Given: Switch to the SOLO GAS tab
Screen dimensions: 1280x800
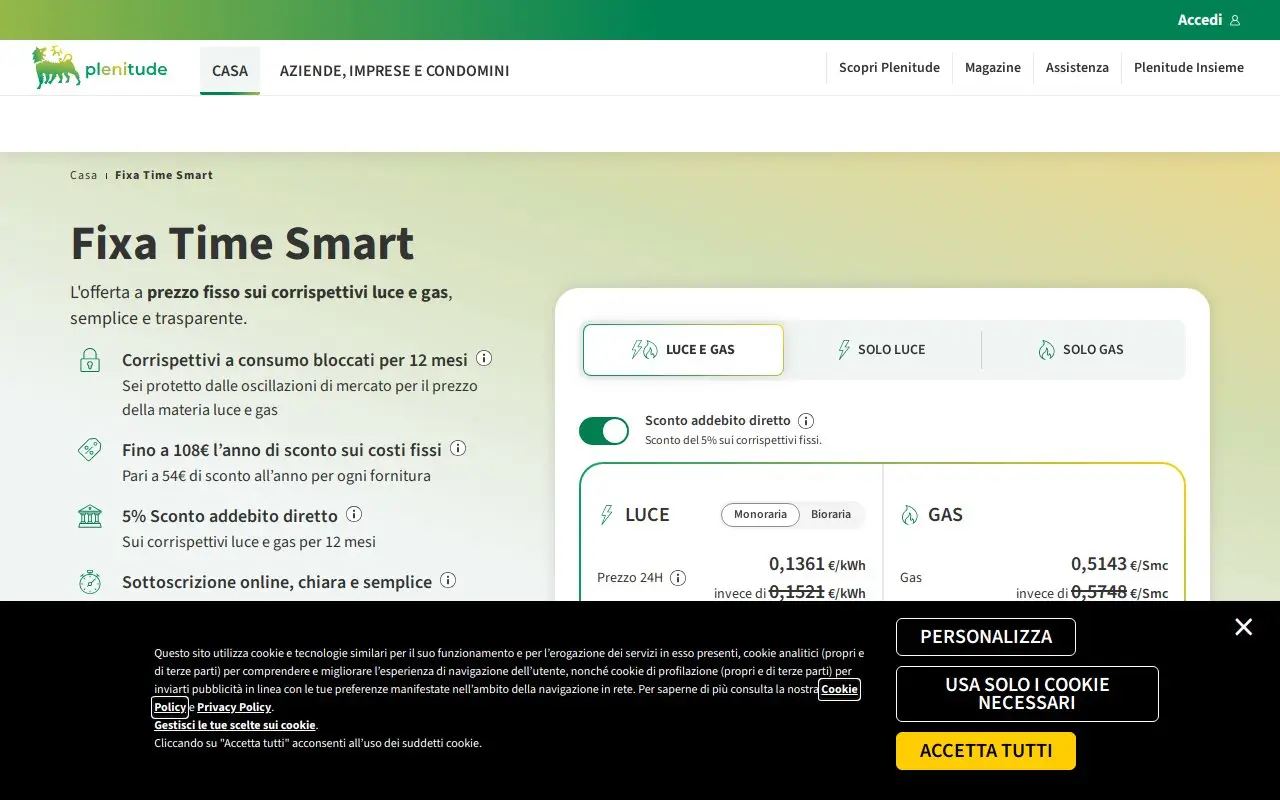Looking at the screenshot, I should point(1081,350).
